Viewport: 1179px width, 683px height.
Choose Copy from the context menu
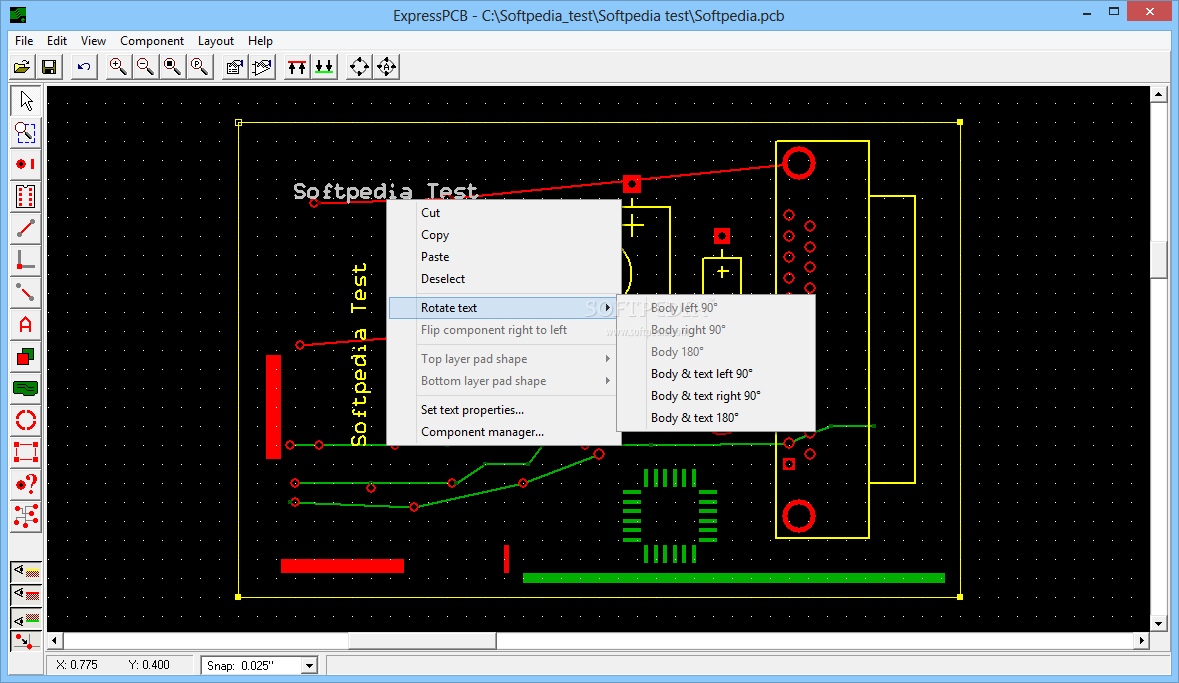tap(504, 235)
